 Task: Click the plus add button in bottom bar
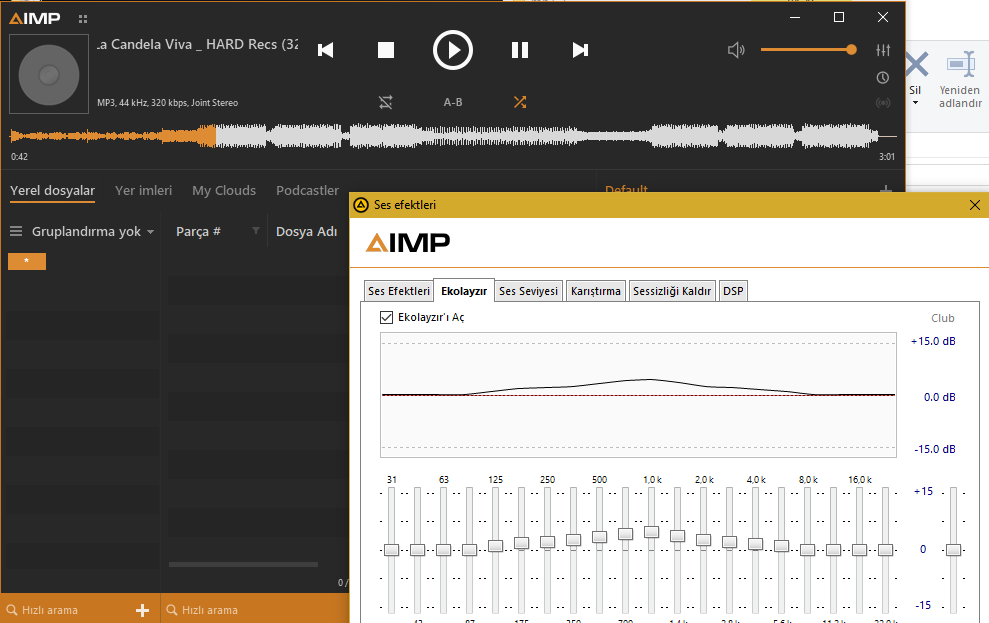click(x=143, y=610)
